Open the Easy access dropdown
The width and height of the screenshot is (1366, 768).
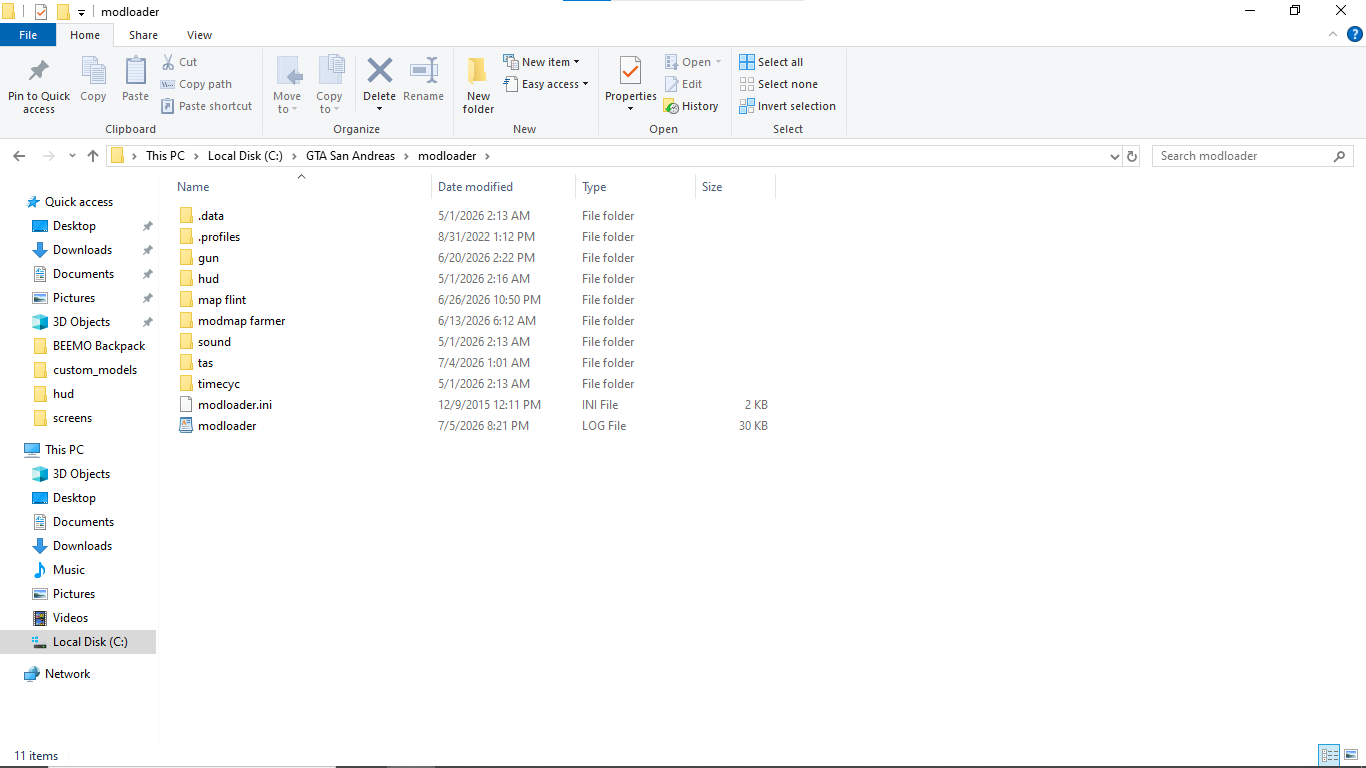tap(546, 84)
